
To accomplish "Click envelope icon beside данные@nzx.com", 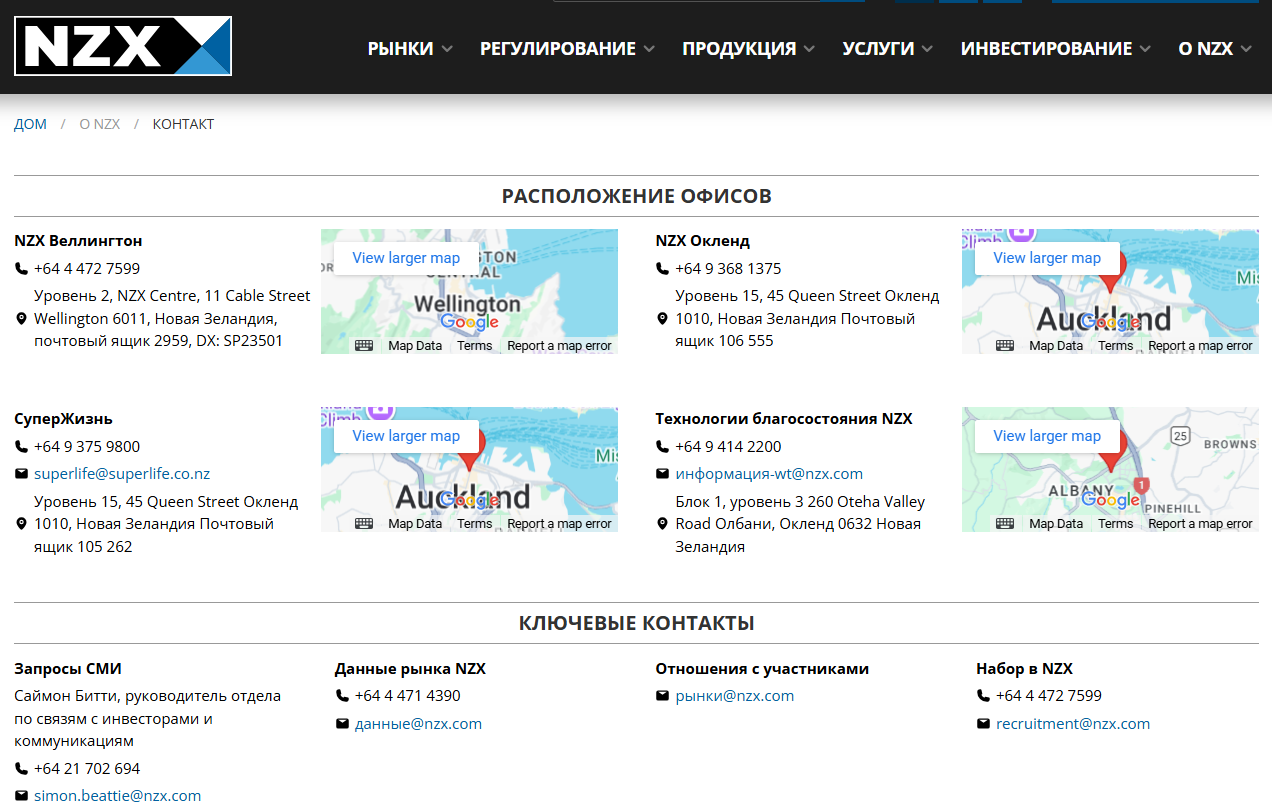I will pos(342,724).
